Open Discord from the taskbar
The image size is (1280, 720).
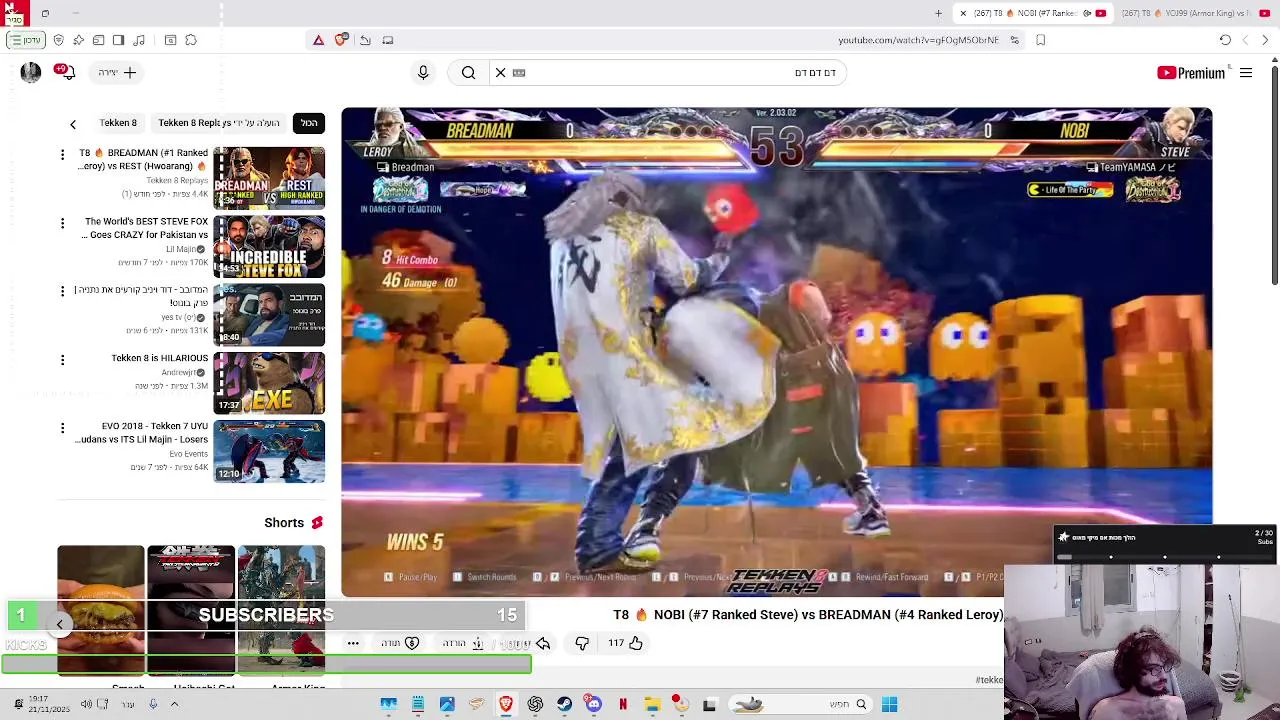coord(594,704)
